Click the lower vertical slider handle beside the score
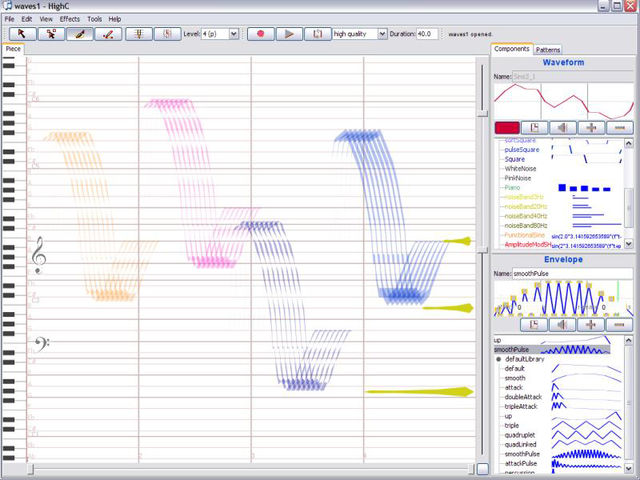 click(x=482, y=249)
